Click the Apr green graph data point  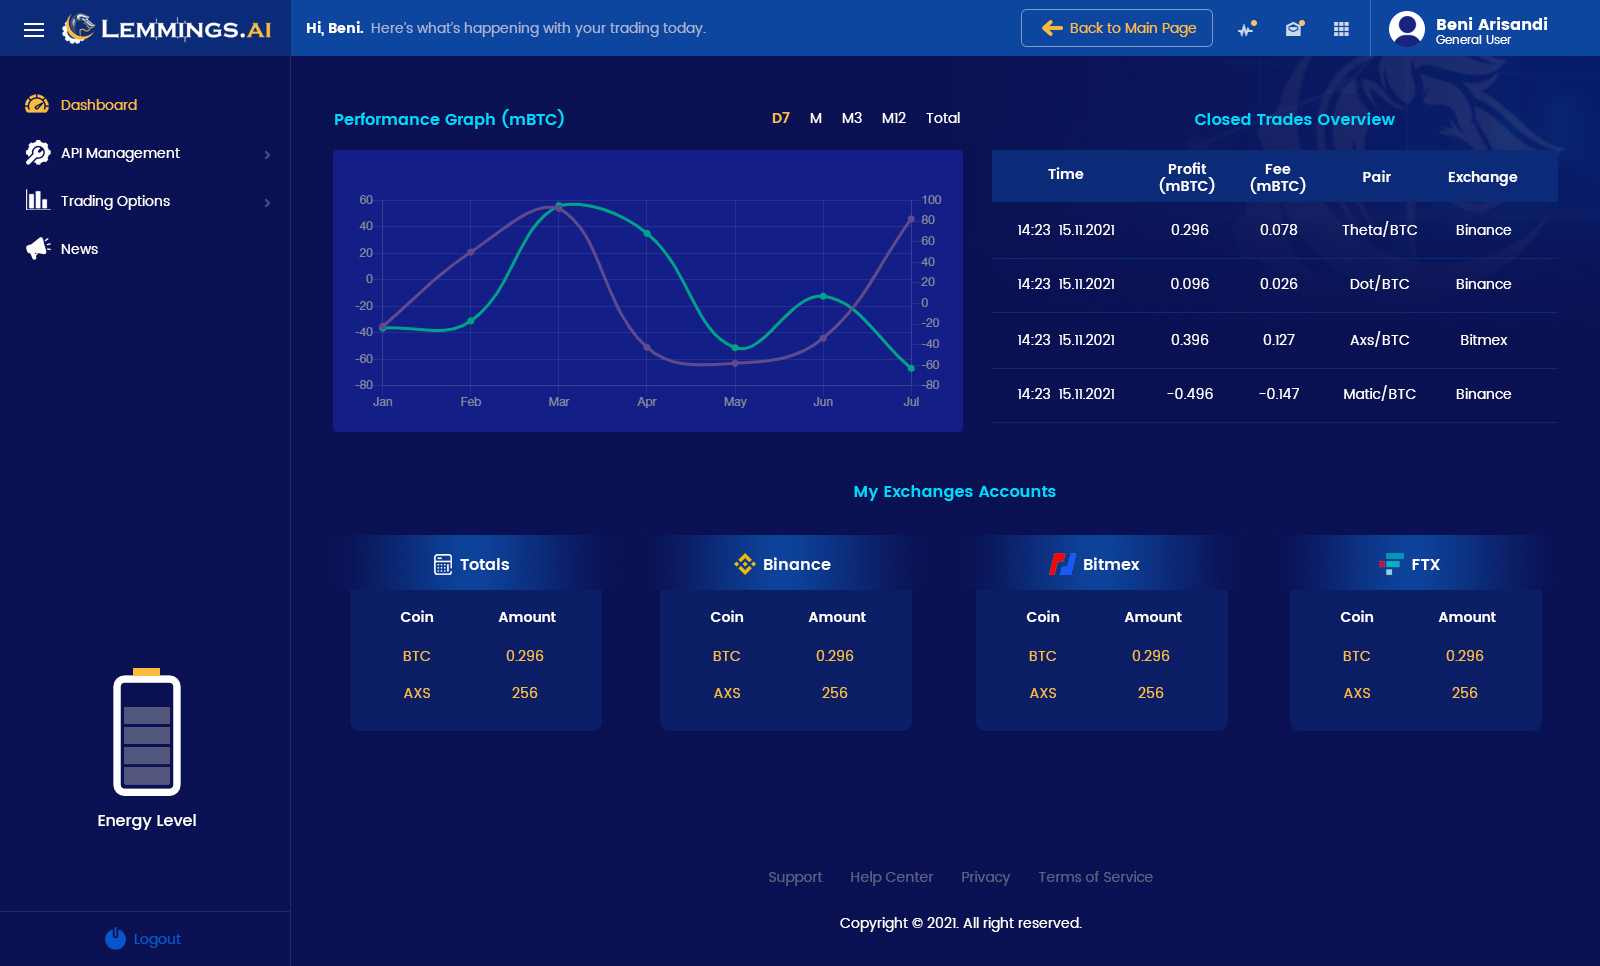point(647,234)
